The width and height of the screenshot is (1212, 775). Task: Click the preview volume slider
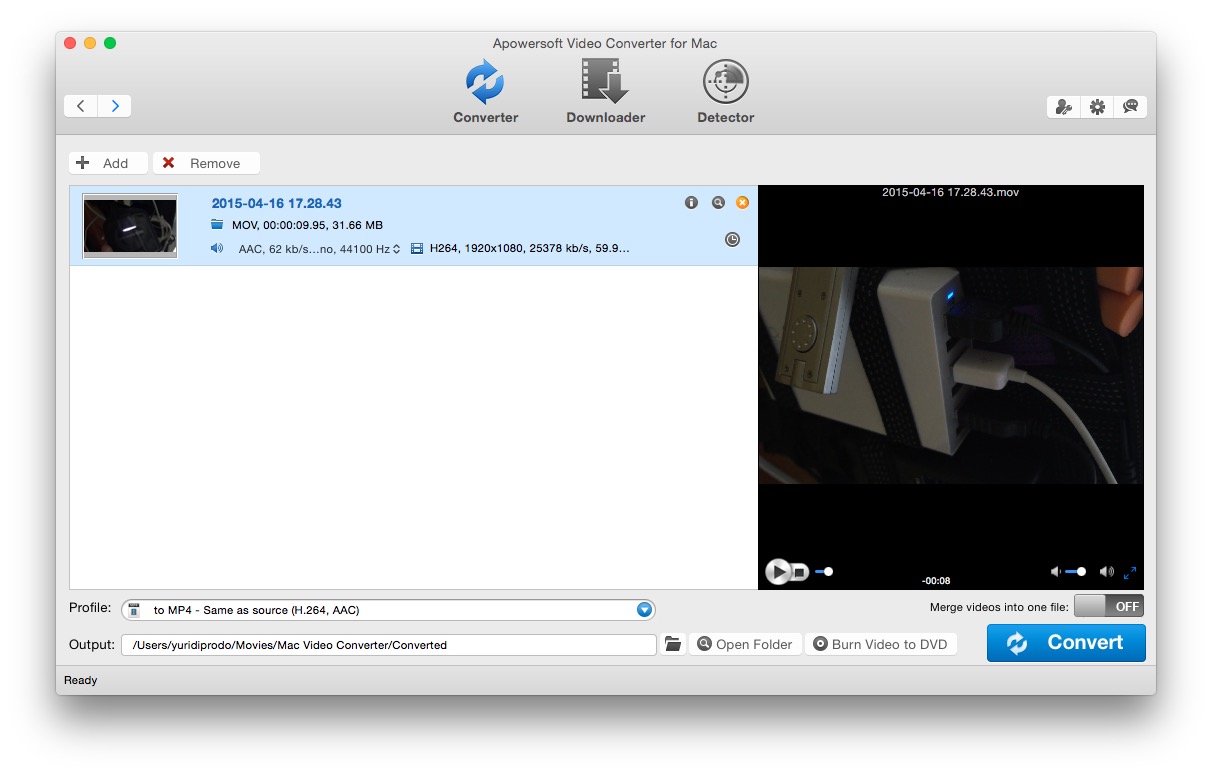click(x=1074, y=572)
